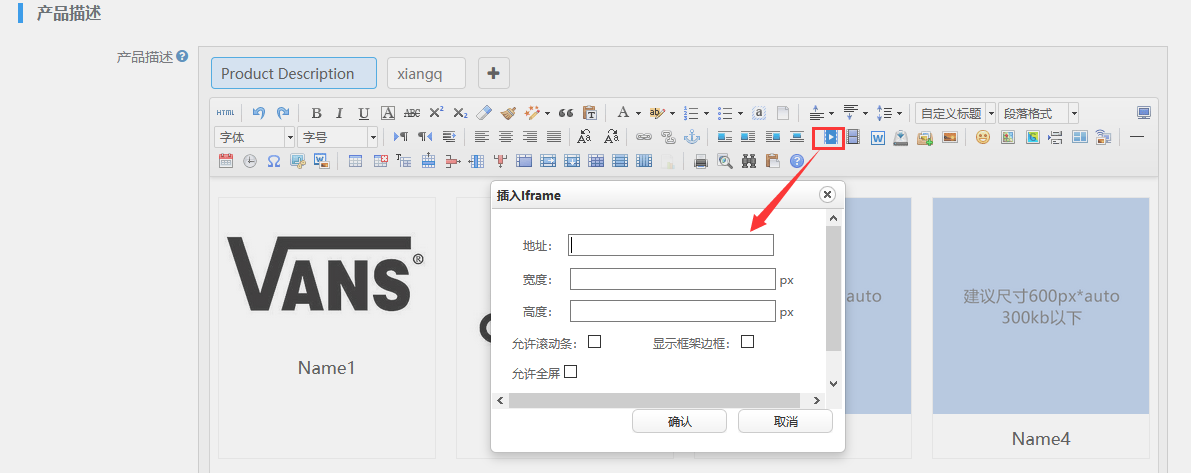Click the 地址 address input field
This screenshot has width=1191, height=473.
tap(671, 245)
